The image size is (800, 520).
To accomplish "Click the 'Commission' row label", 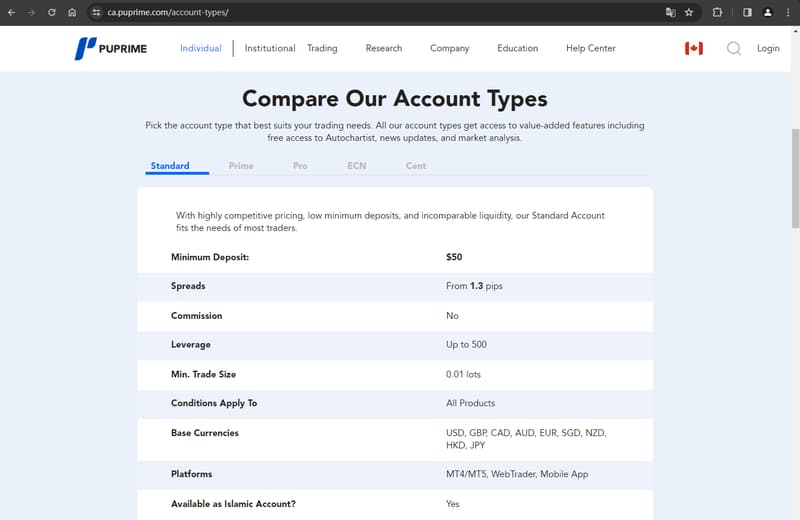I will click(196, 315).
